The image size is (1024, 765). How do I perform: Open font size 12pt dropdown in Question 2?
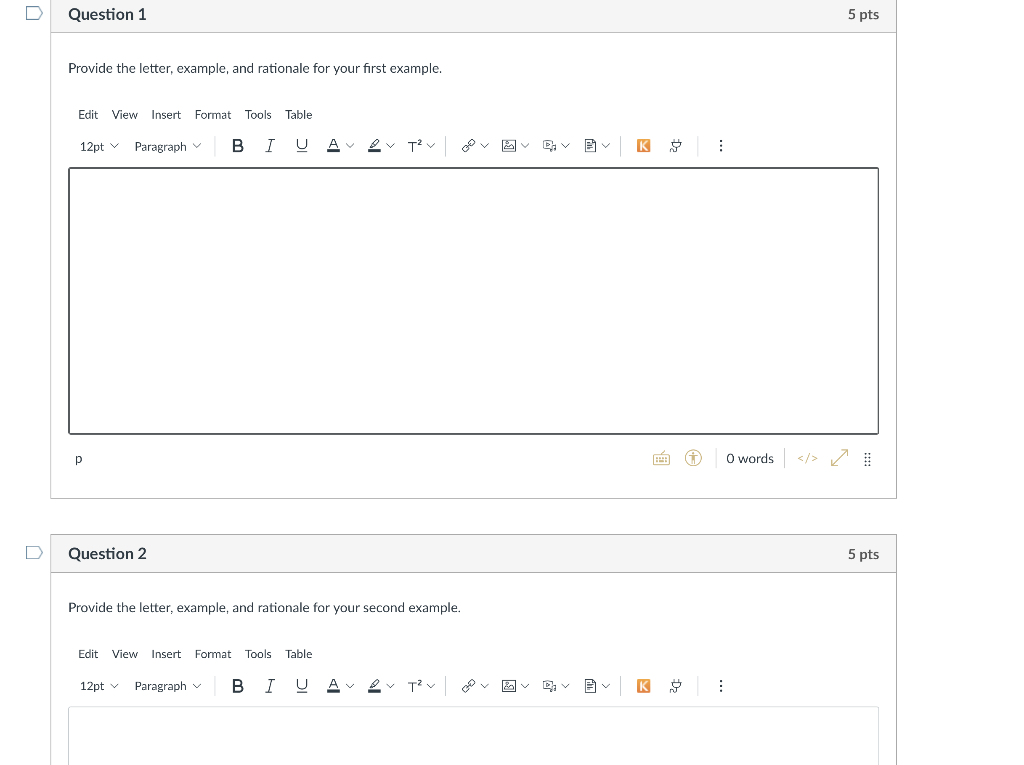click(99, 686)
